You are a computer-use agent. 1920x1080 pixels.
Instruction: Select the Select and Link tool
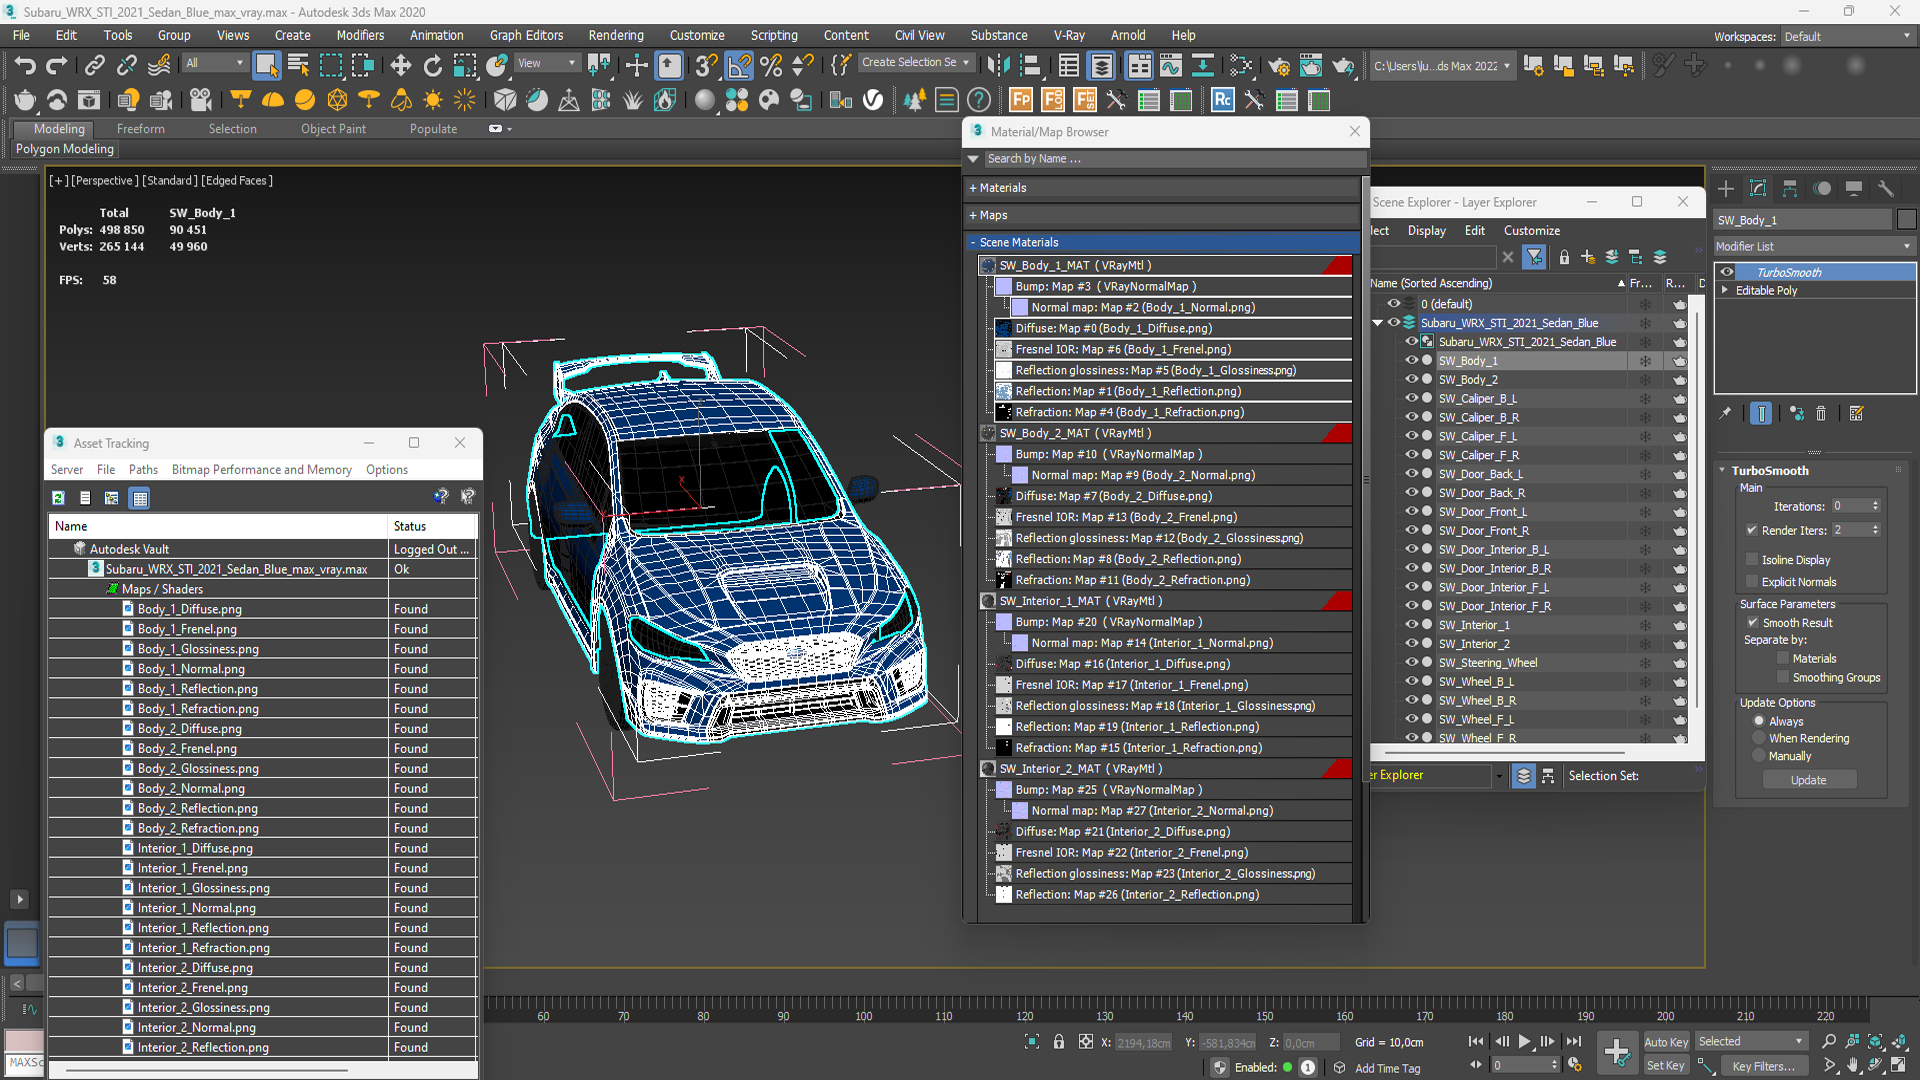pos(94,66)
